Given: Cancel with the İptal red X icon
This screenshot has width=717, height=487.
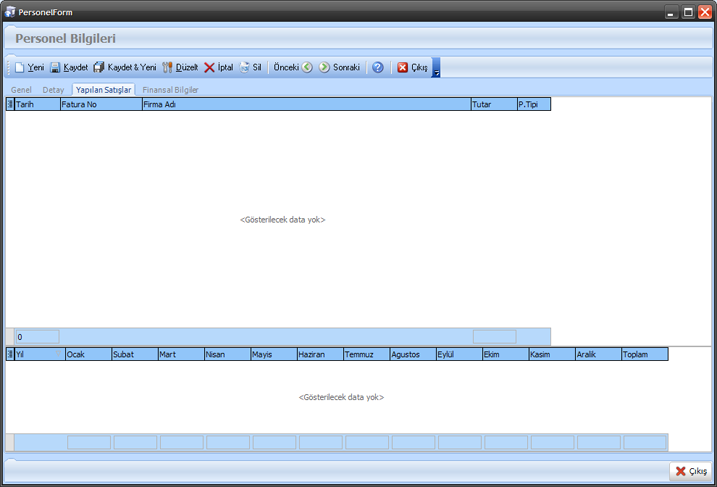Looking at the screenshot, I should pyautogui.click(x=209, y=68).
